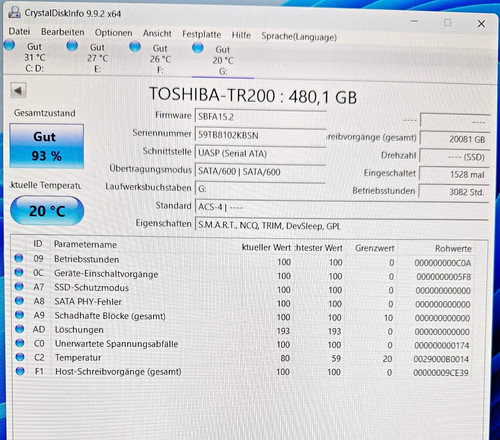Click the 20 °C temperature button

[x=47, y=211]
